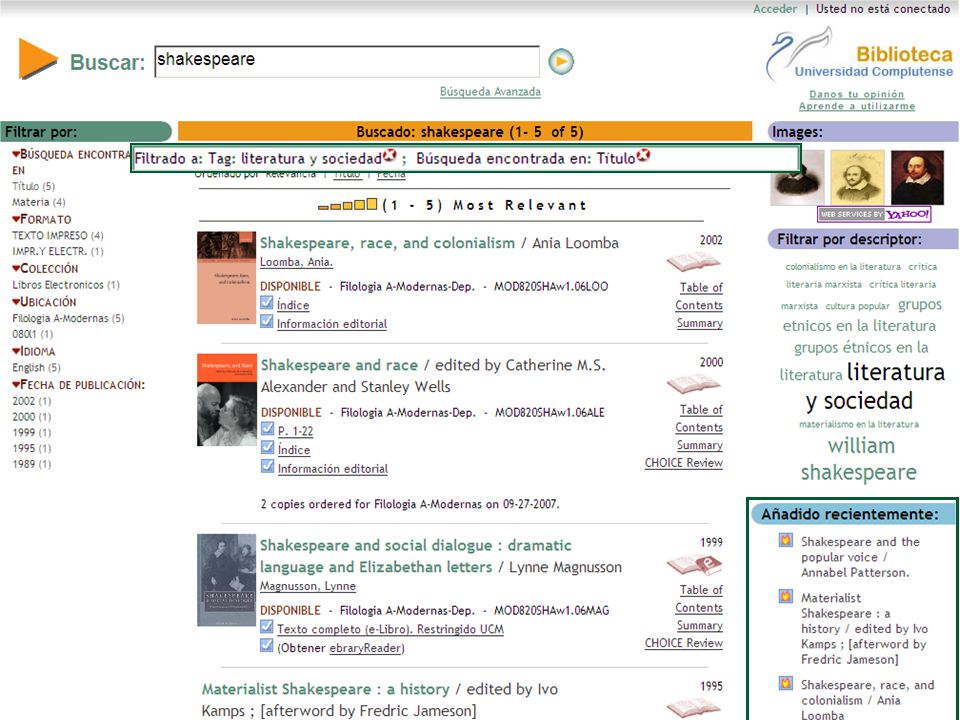The image size is (960, 720).
Task: Click checkbox icon next to P. 1-22
Action: click(x=268, y=429)
